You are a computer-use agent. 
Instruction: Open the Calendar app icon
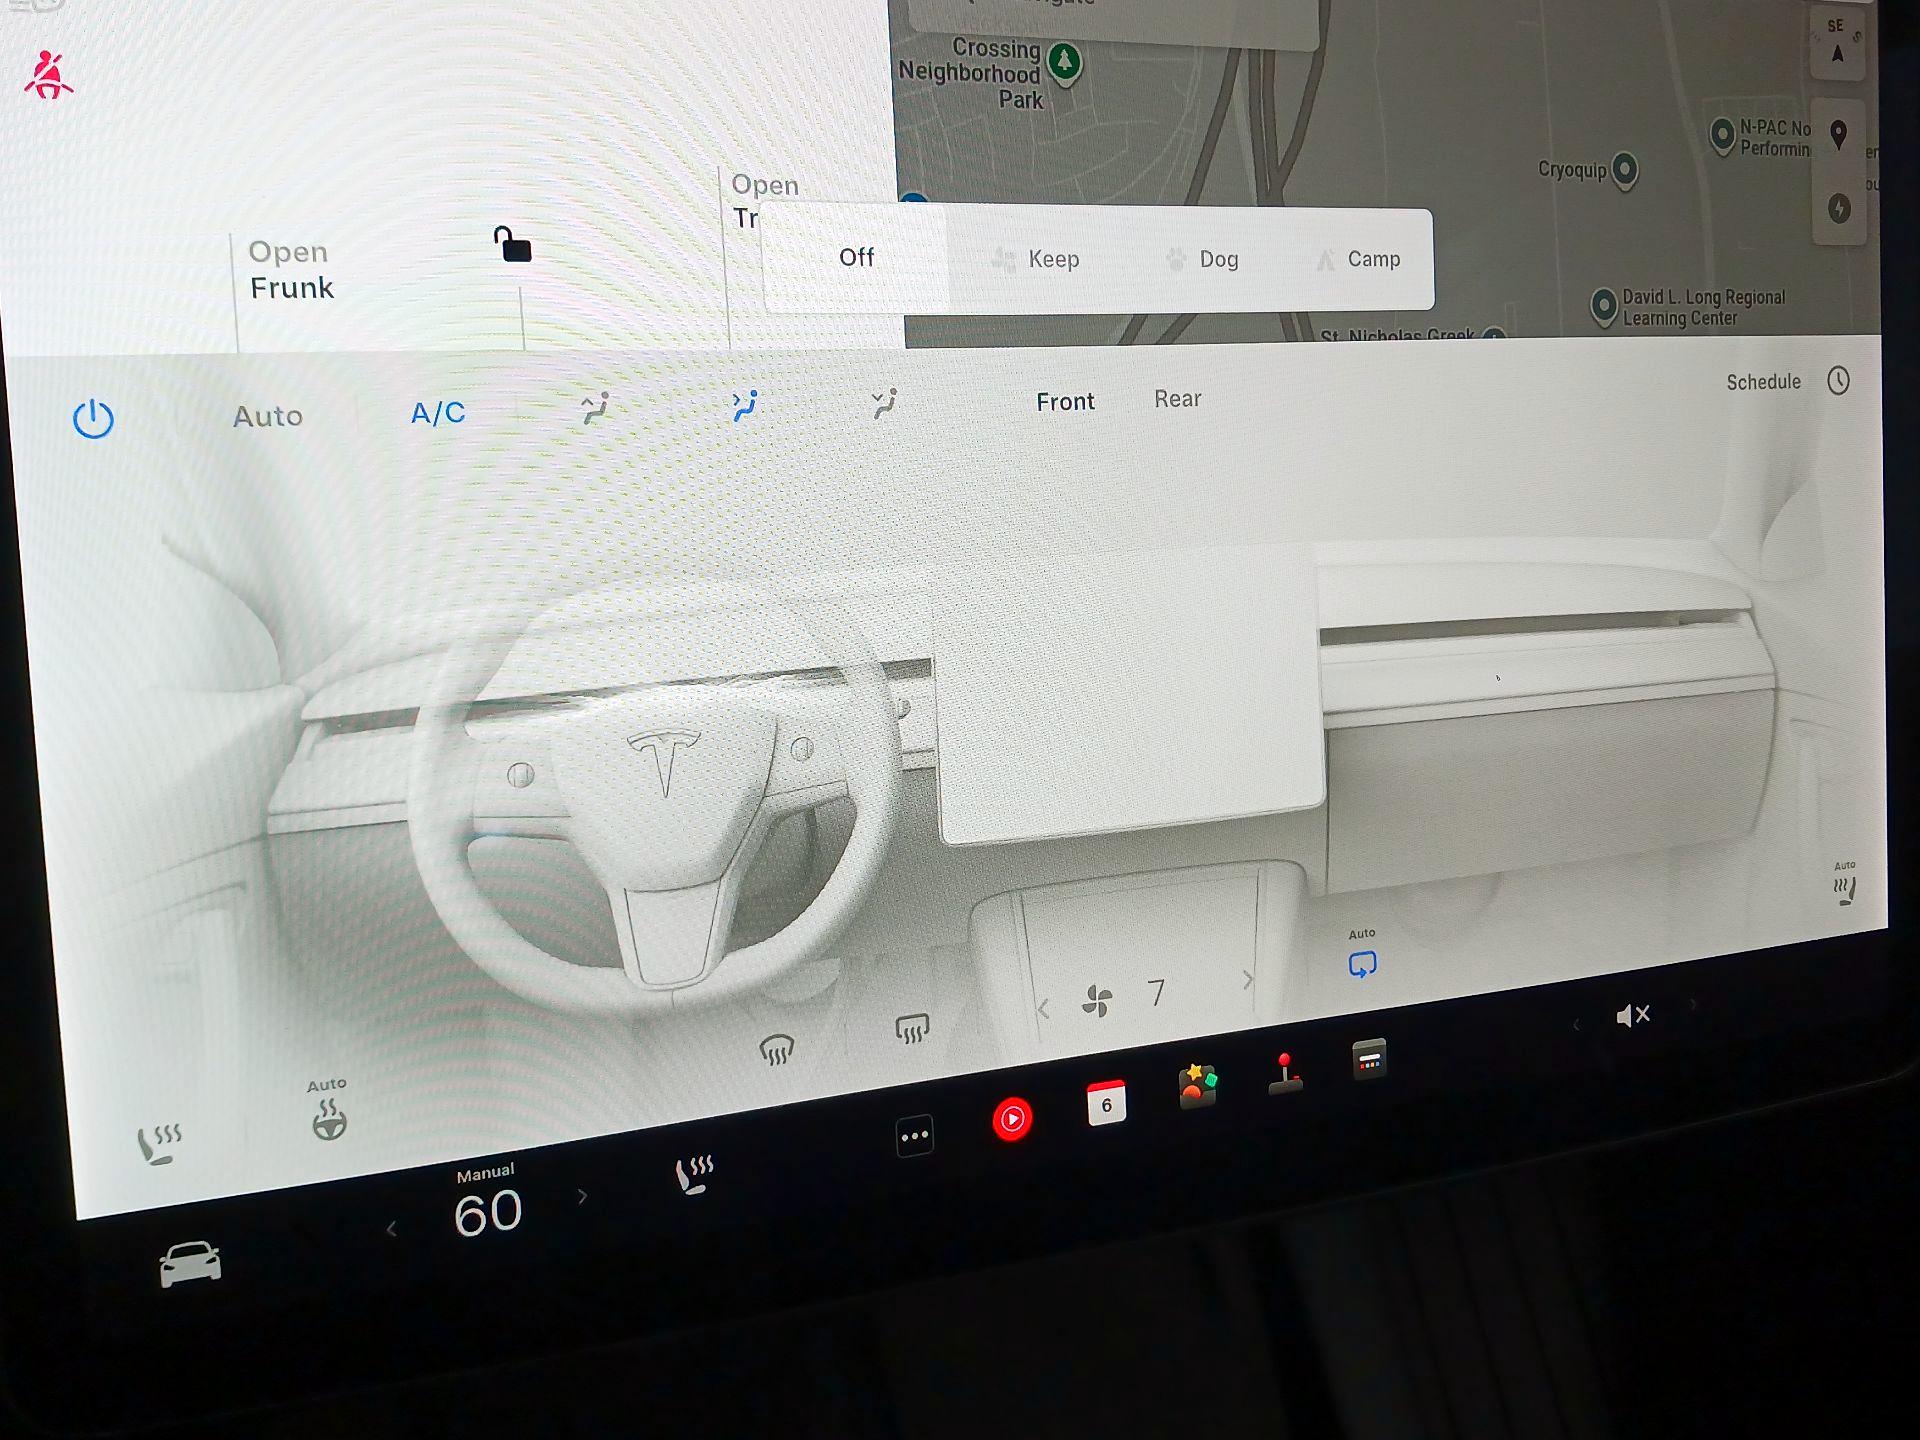pos(1106,1103)
